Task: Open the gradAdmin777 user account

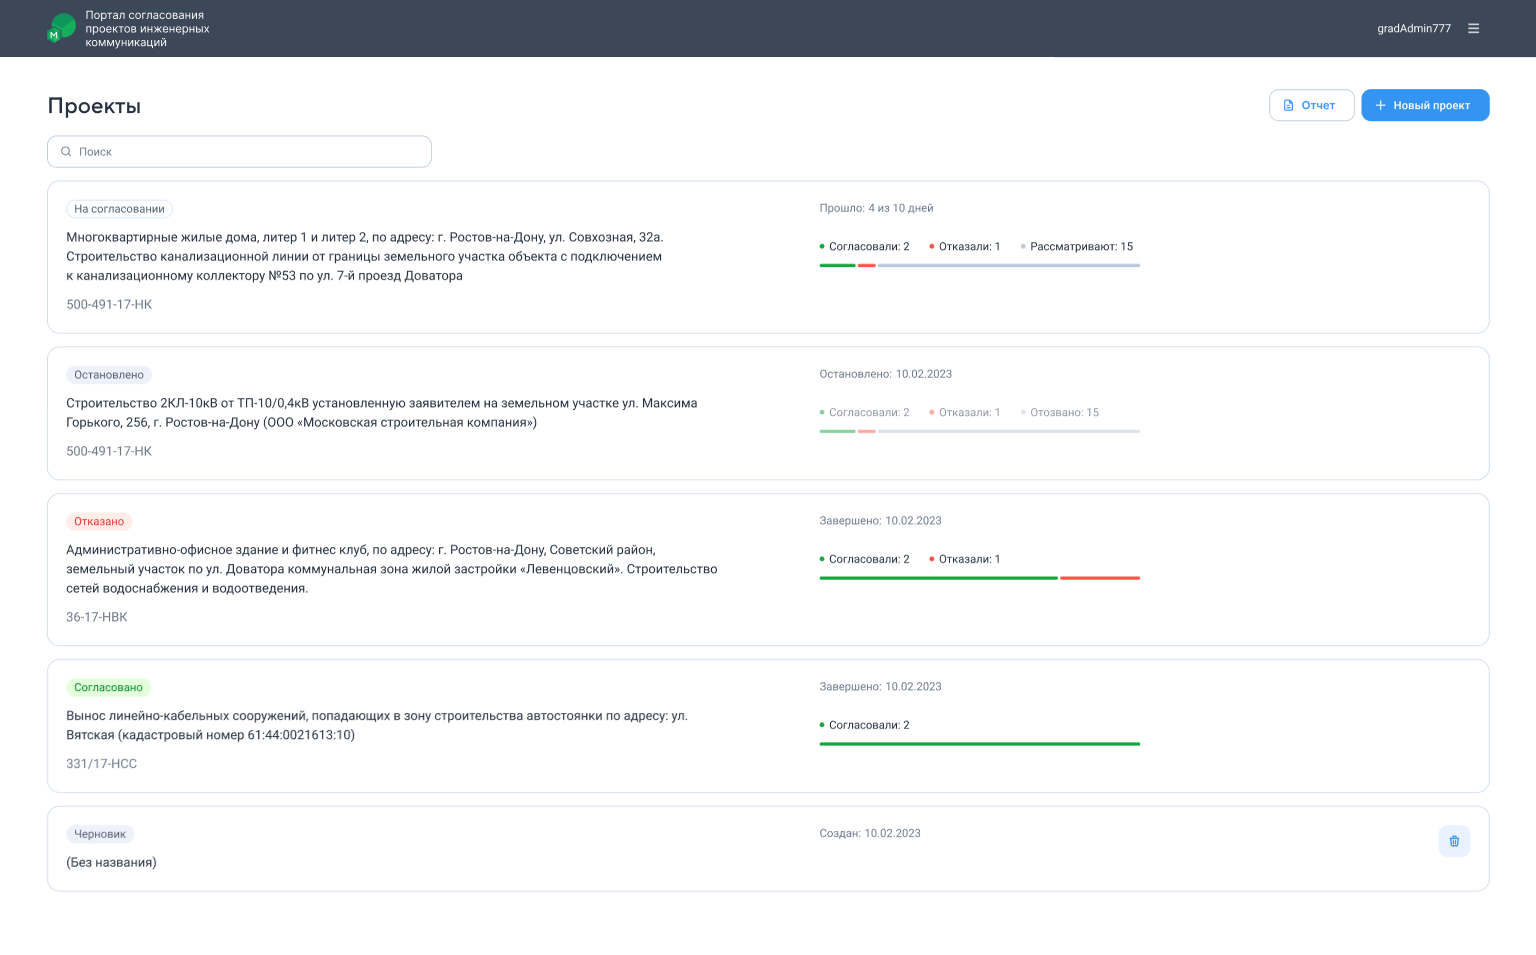Action: click(1414, 29)
